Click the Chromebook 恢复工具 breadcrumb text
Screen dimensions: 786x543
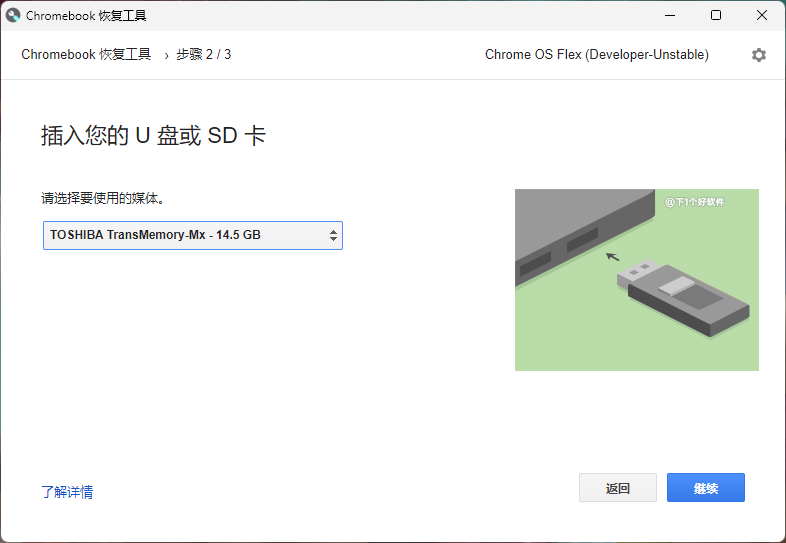tap(86, 54)
